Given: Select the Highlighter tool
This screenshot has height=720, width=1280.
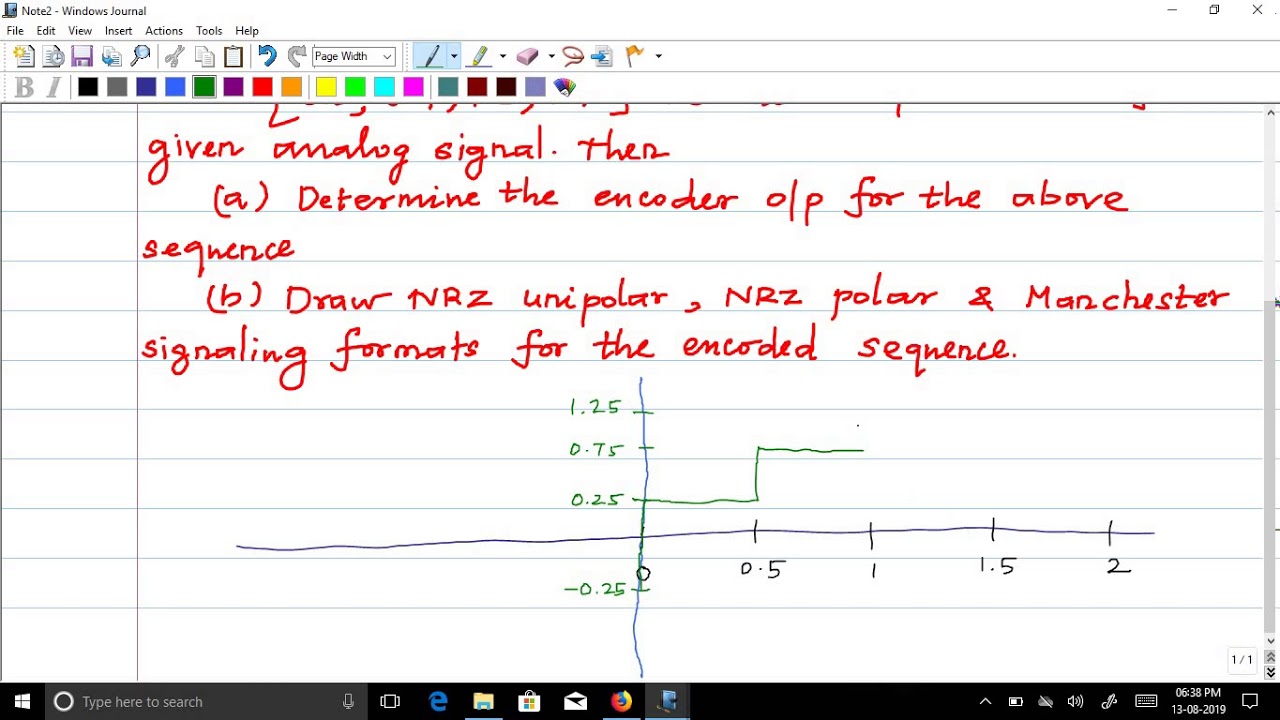Looking at the screenshot, I should pyautogui.click(x=480, y=56).
